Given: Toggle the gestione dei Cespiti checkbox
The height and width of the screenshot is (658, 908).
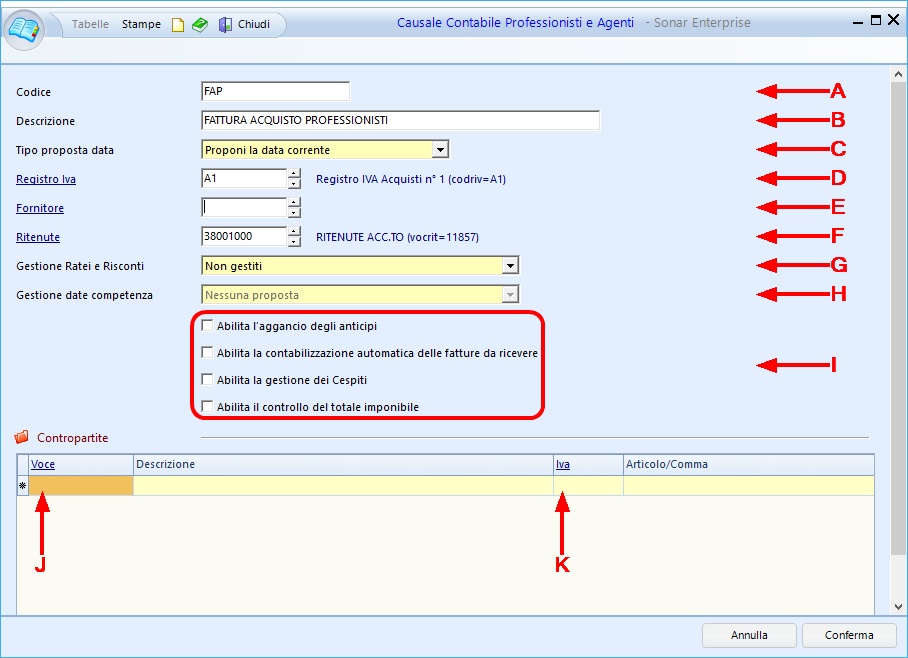Looking at the screenshot, I should click(x=207, y=380).
